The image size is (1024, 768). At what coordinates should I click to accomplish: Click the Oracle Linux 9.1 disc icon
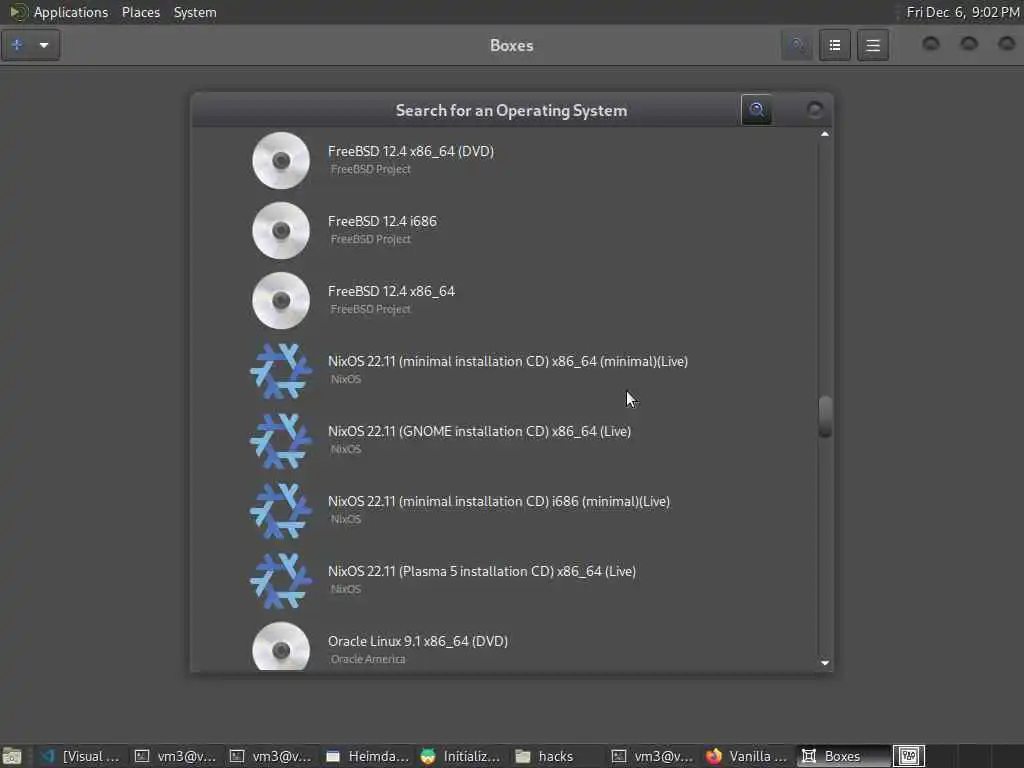coord(281,647)
